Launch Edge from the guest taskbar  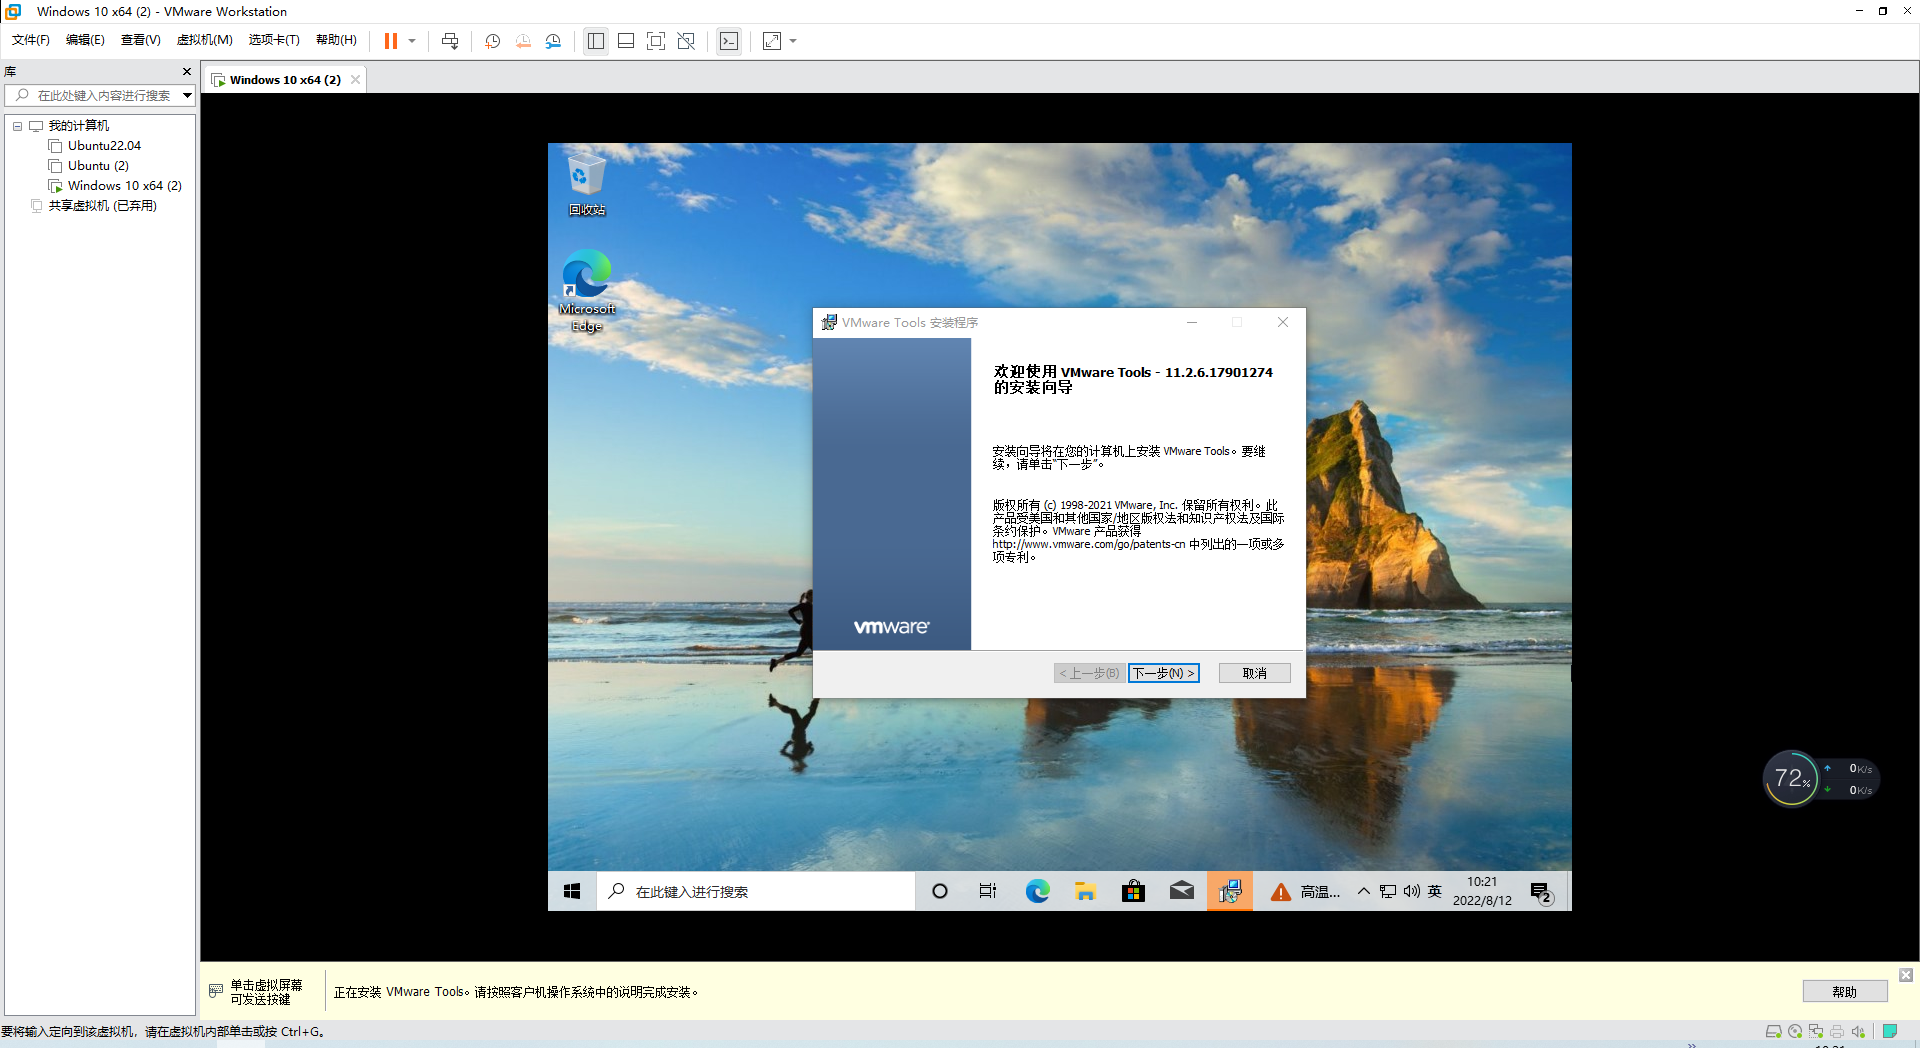pyautogui.click(x=1037, y=891)
